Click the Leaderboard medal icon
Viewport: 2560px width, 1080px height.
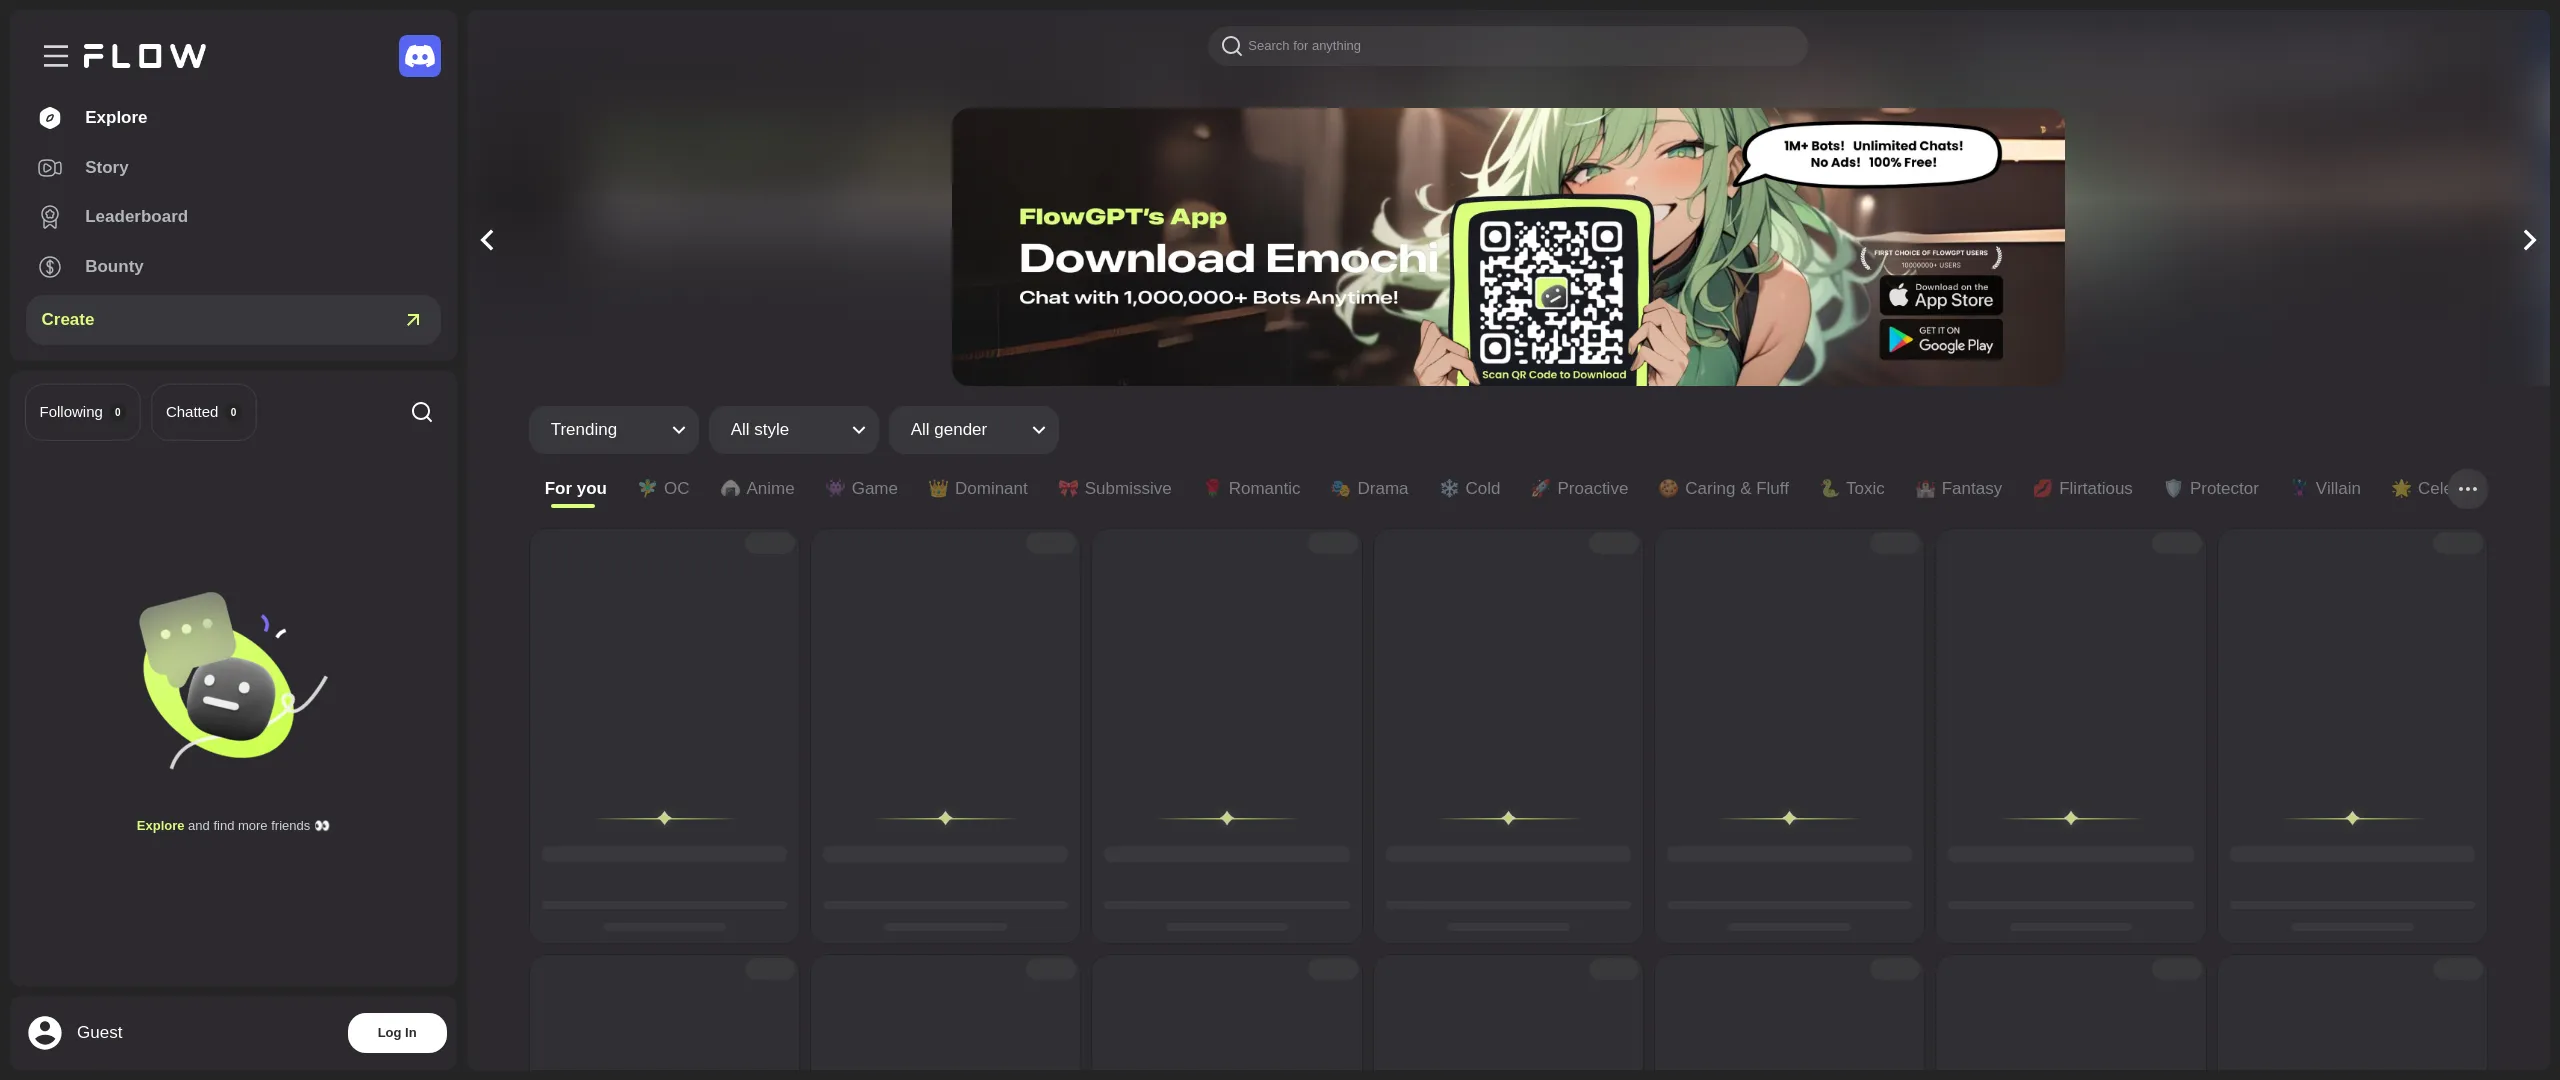(x=50, y=217)
